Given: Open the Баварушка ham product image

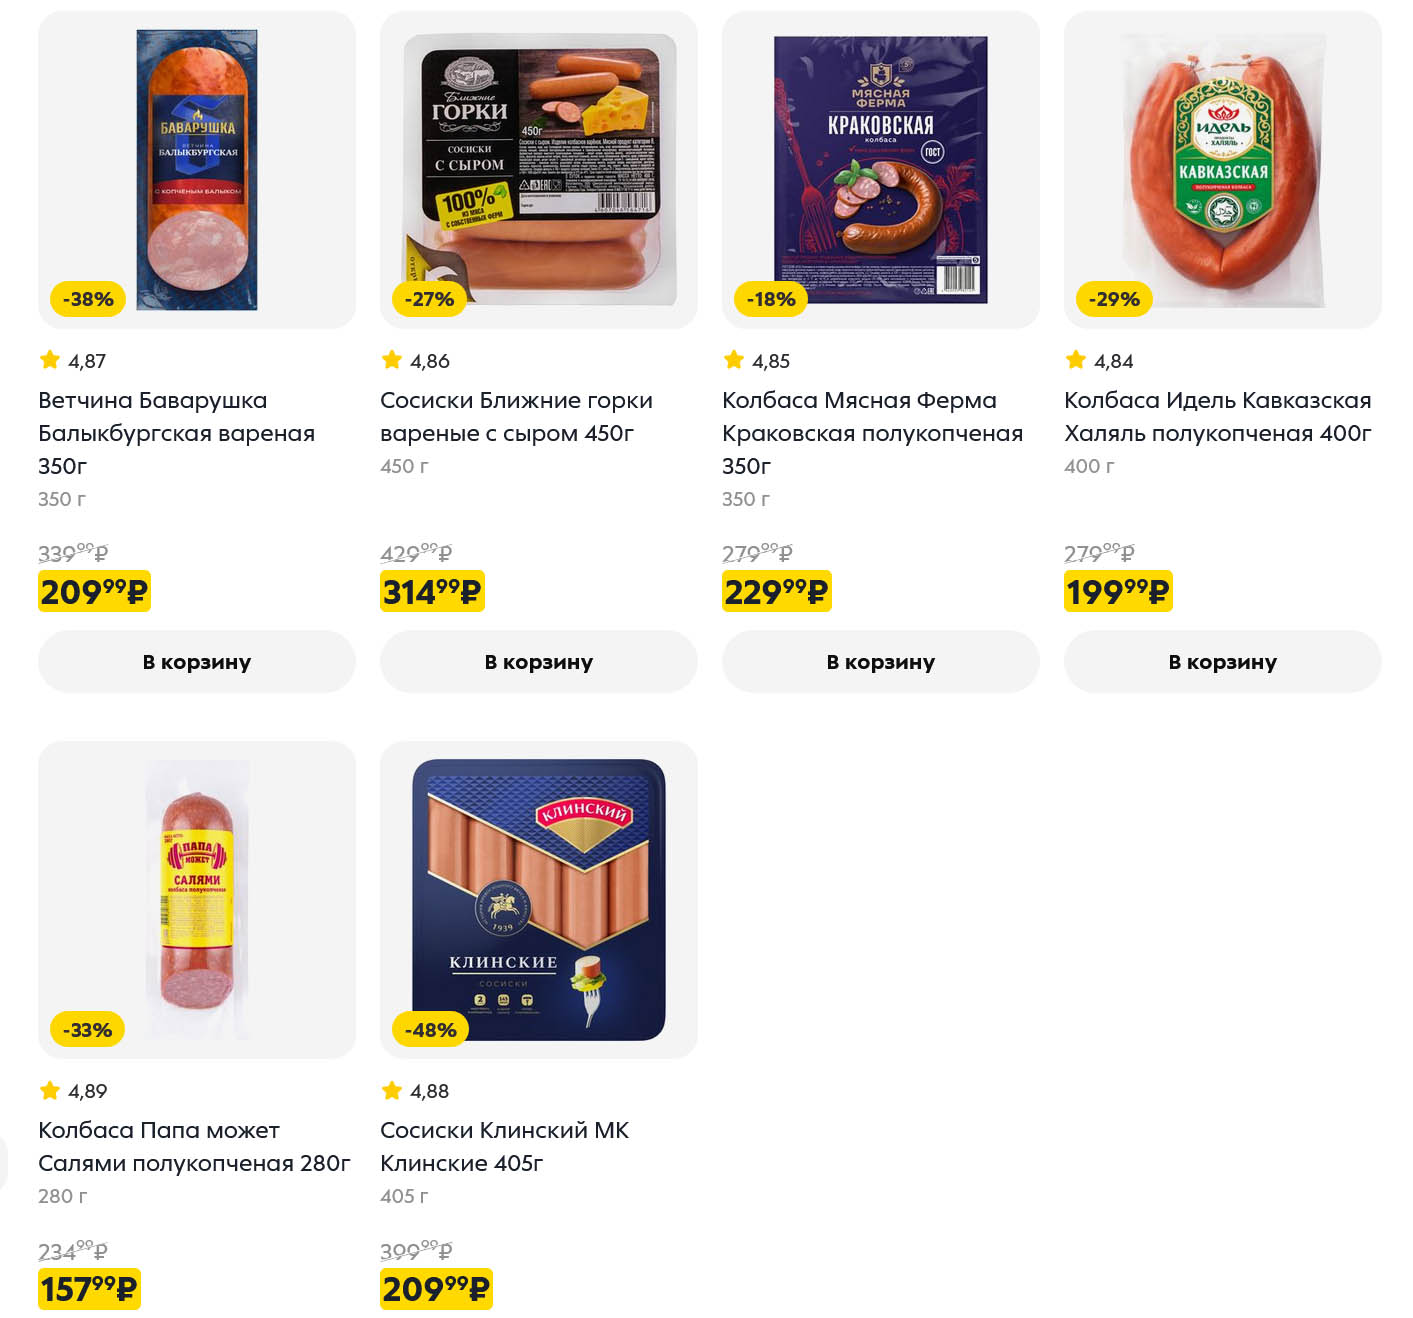Looking at the screenshot, I should point(197,170).
